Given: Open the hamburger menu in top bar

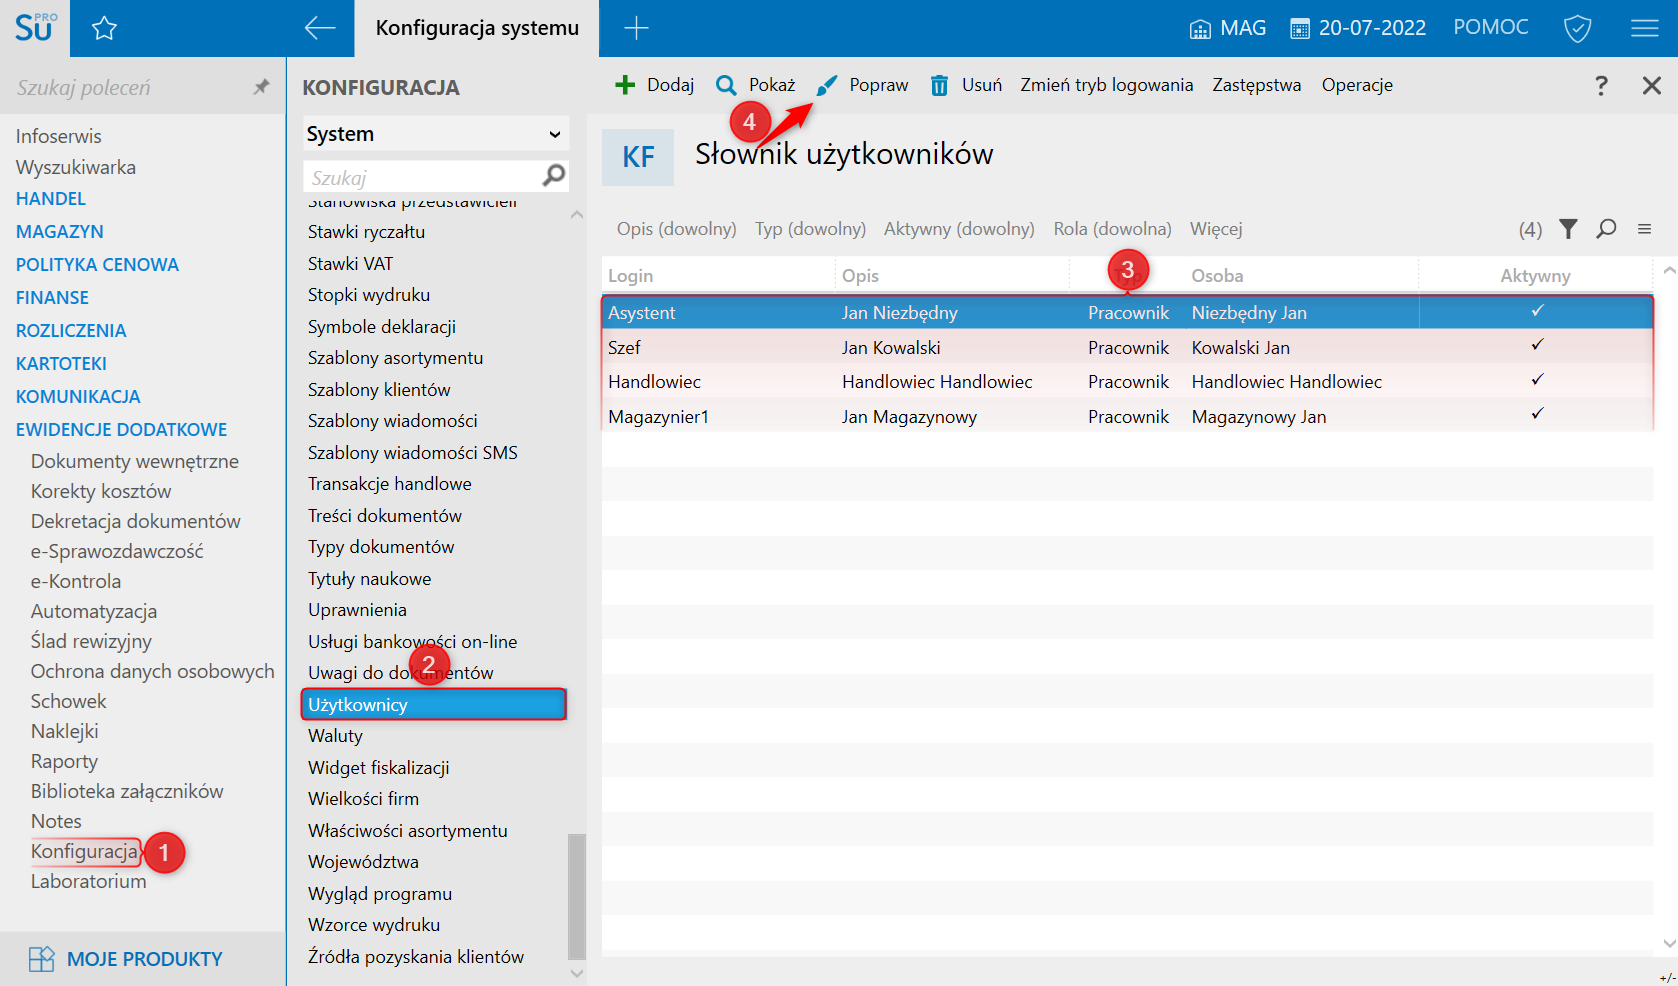Looking at the screenshot, I should click(1644, 28).
